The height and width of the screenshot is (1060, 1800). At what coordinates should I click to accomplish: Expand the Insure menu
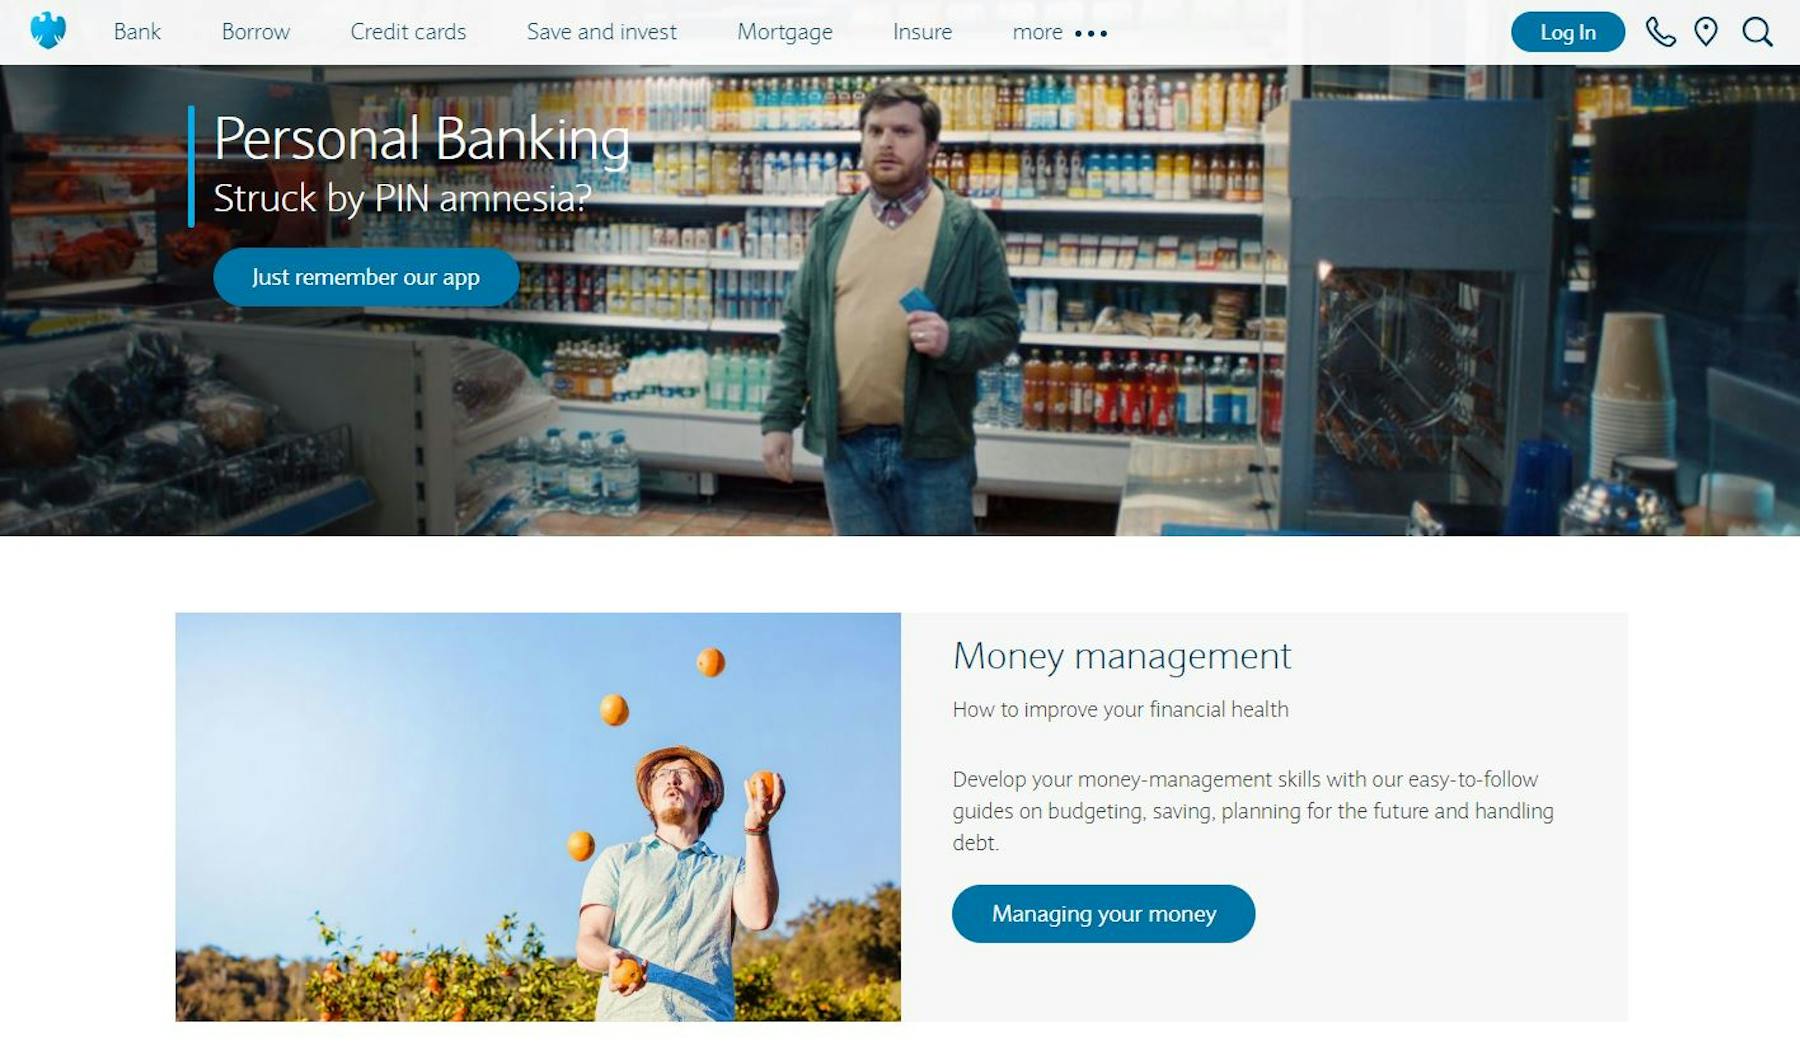point(922,32)
